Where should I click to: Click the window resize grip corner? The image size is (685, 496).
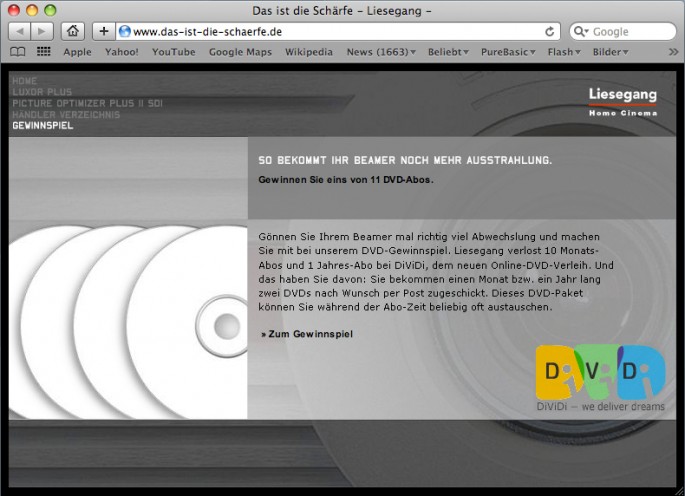(x=679, y=490)
